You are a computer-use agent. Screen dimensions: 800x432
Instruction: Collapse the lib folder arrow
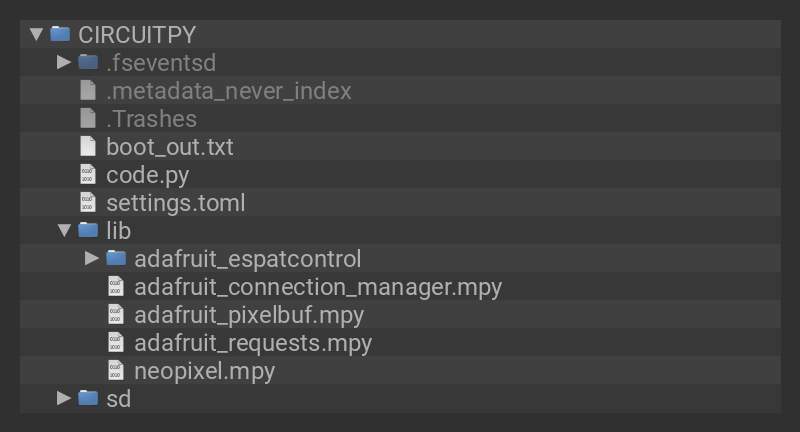coord(64,230)
